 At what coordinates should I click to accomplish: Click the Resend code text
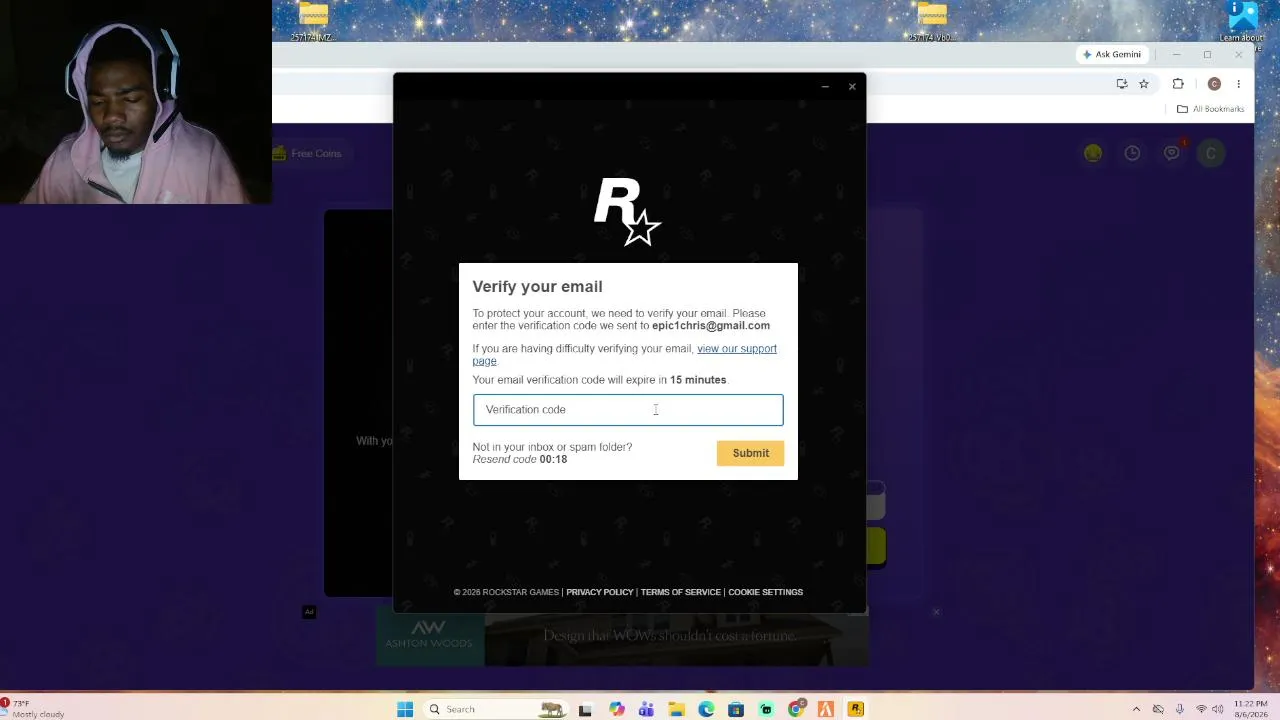504,459
